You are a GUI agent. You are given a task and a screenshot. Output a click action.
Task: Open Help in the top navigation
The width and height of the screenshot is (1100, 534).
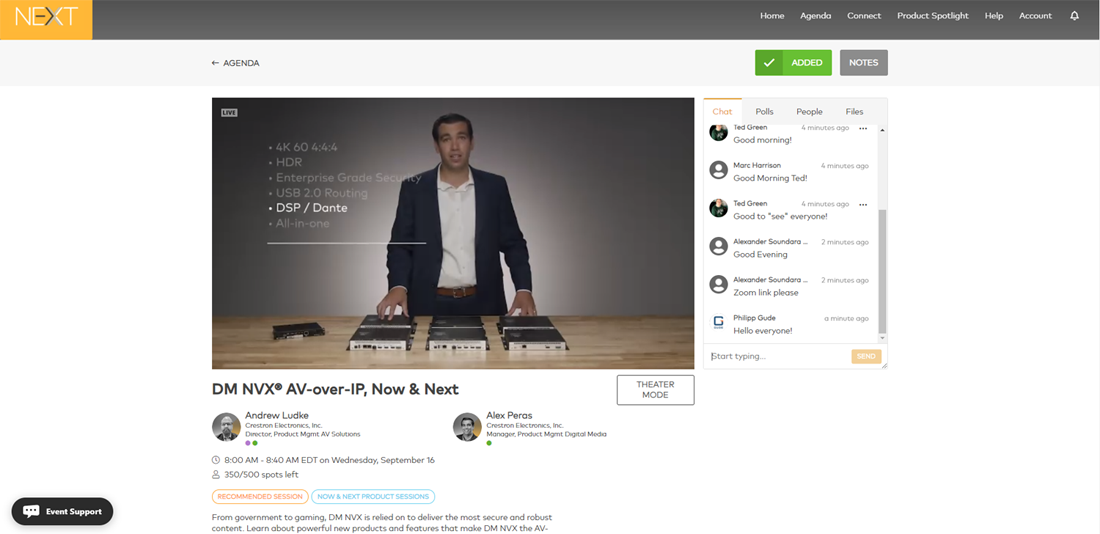coord(993,15)
